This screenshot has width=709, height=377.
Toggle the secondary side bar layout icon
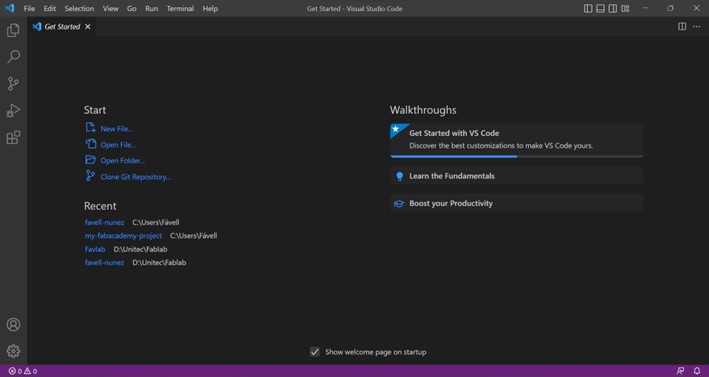pyautogui.click(x=613, y=9)
